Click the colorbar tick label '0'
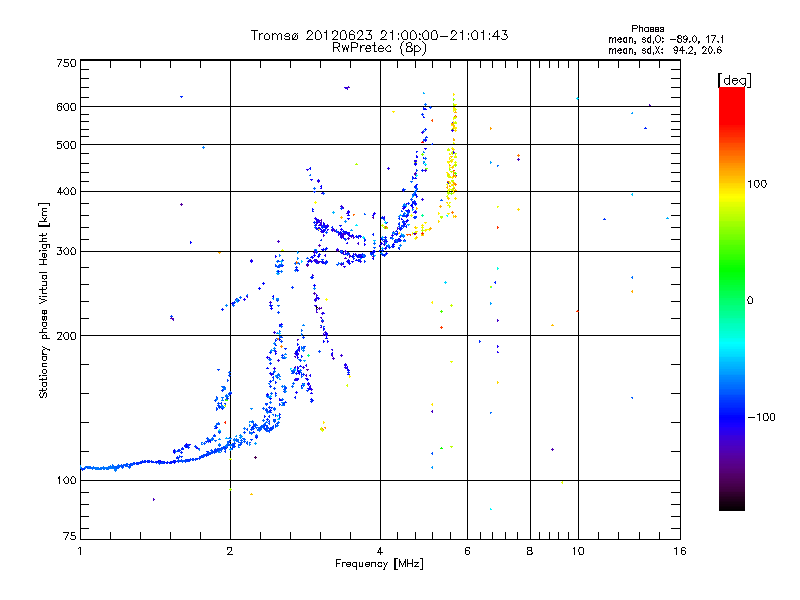Image resolution: width=800 pixels, height=600 pixels. point(750,301)
